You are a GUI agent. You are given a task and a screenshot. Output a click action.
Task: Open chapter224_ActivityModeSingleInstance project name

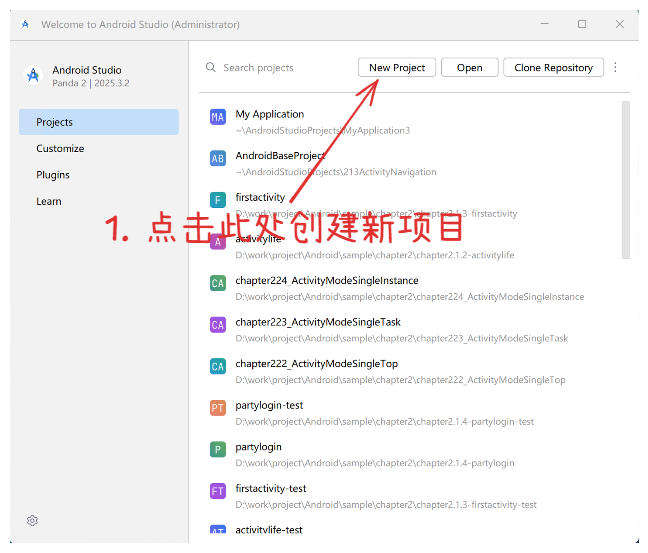(x=327, y=280)
